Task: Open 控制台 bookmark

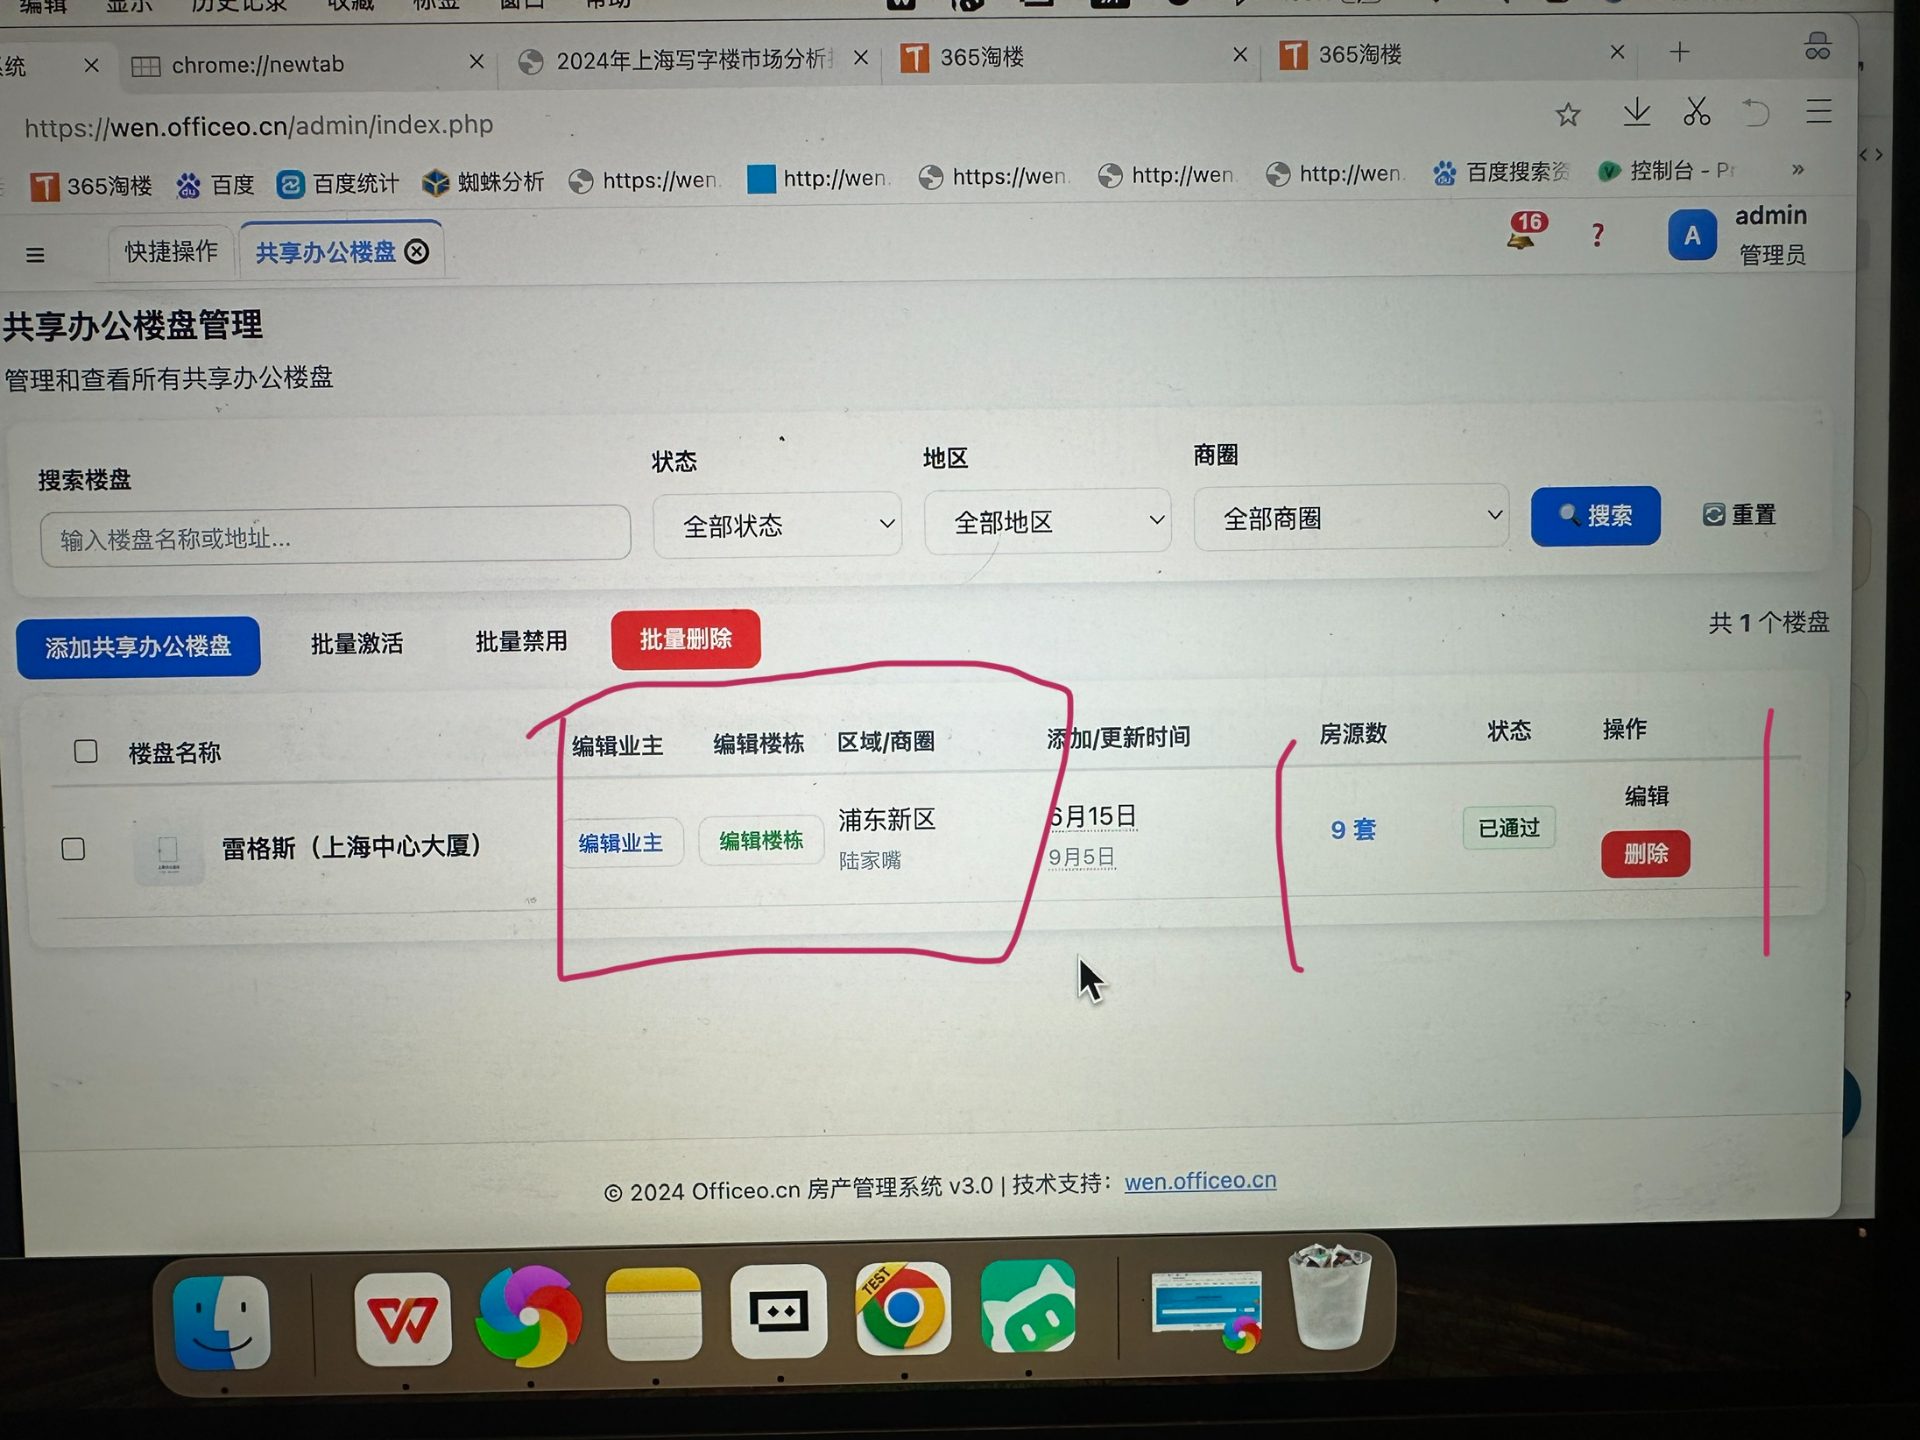Action: pyautogui.click(x=1665, y=170)
